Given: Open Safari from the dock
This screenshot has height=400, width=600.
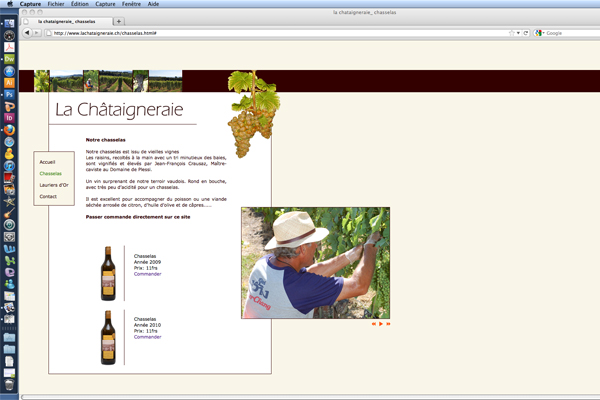Looking at the screenshot, I should tap(9, 142).
